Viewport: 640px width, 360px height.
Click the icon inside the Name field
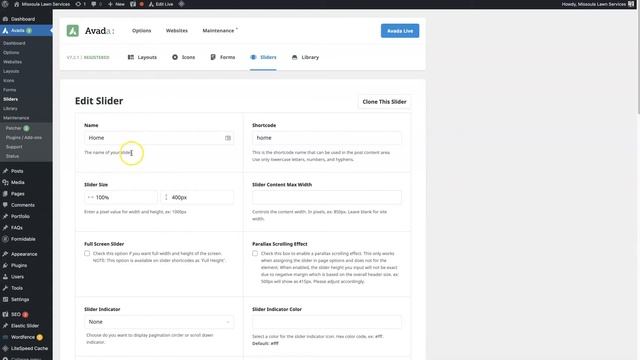[228, 138]
